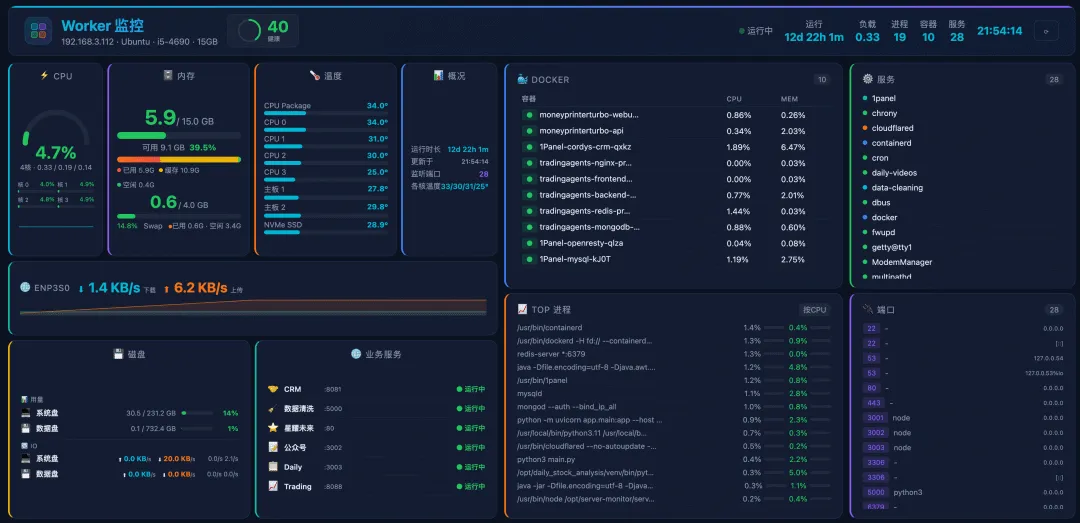Click the port 443 badge

pyautogui.click(x=873, y=402)
